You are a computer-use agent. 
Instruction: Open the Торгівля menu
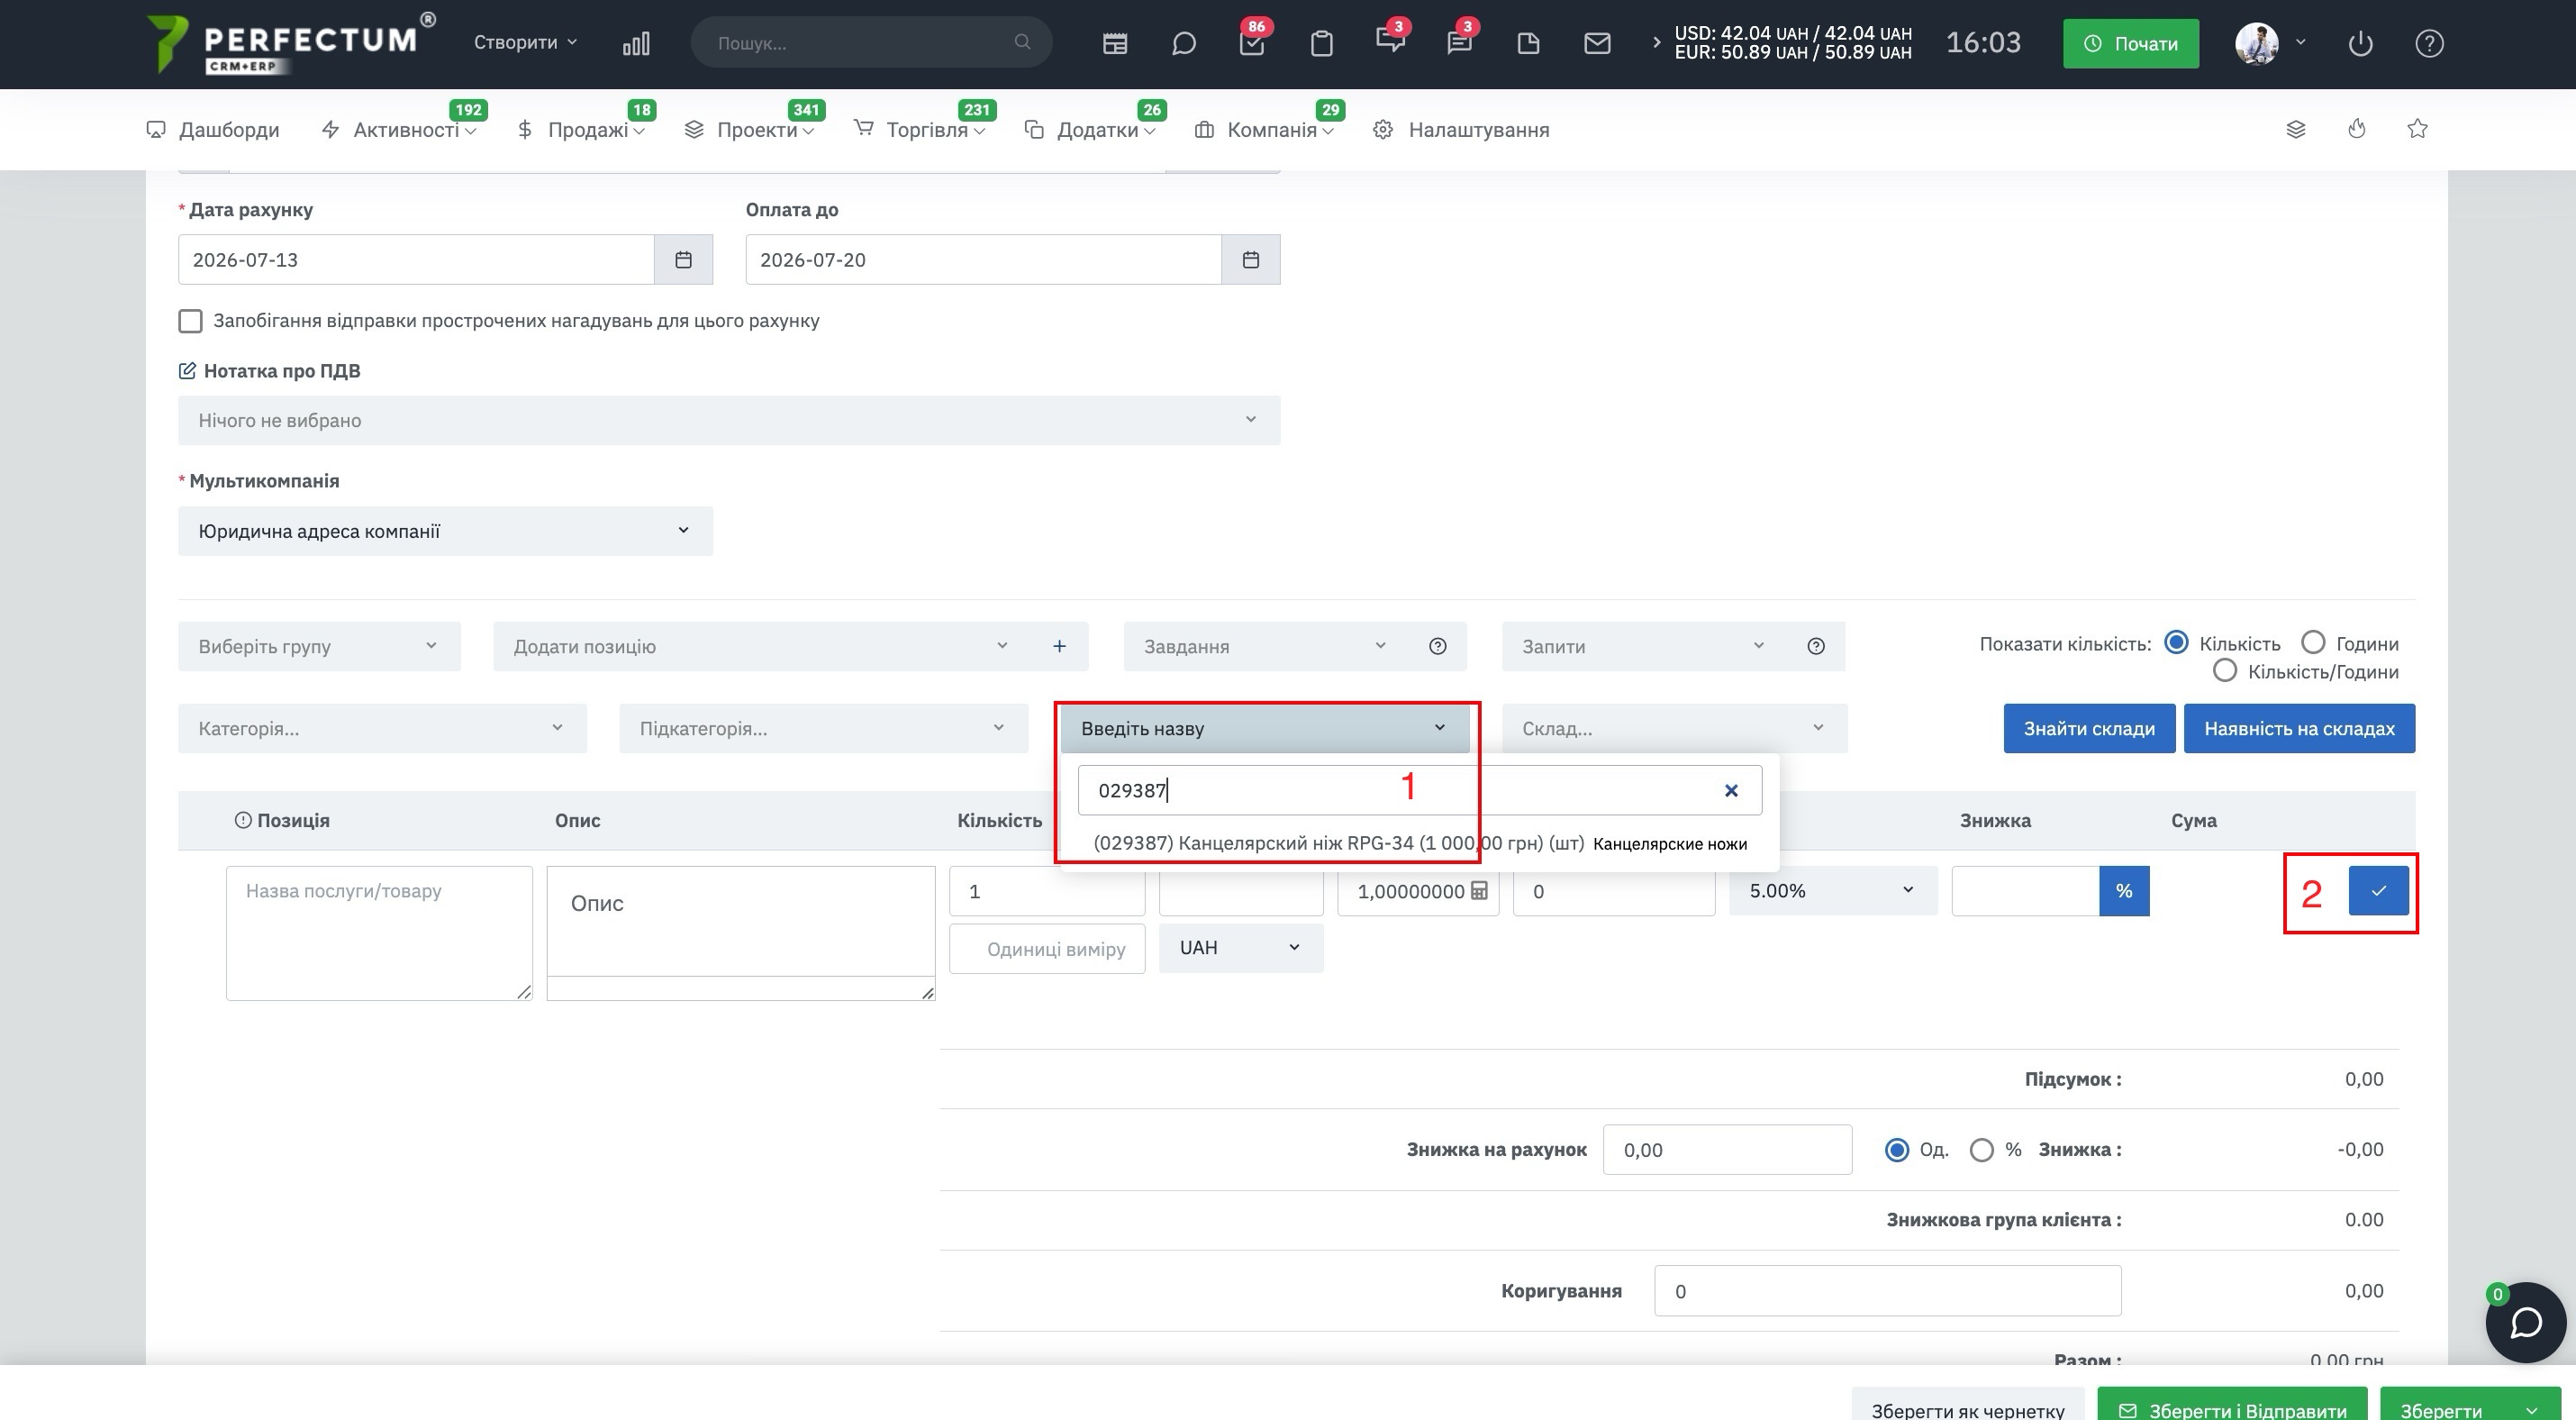click(920, 130)
